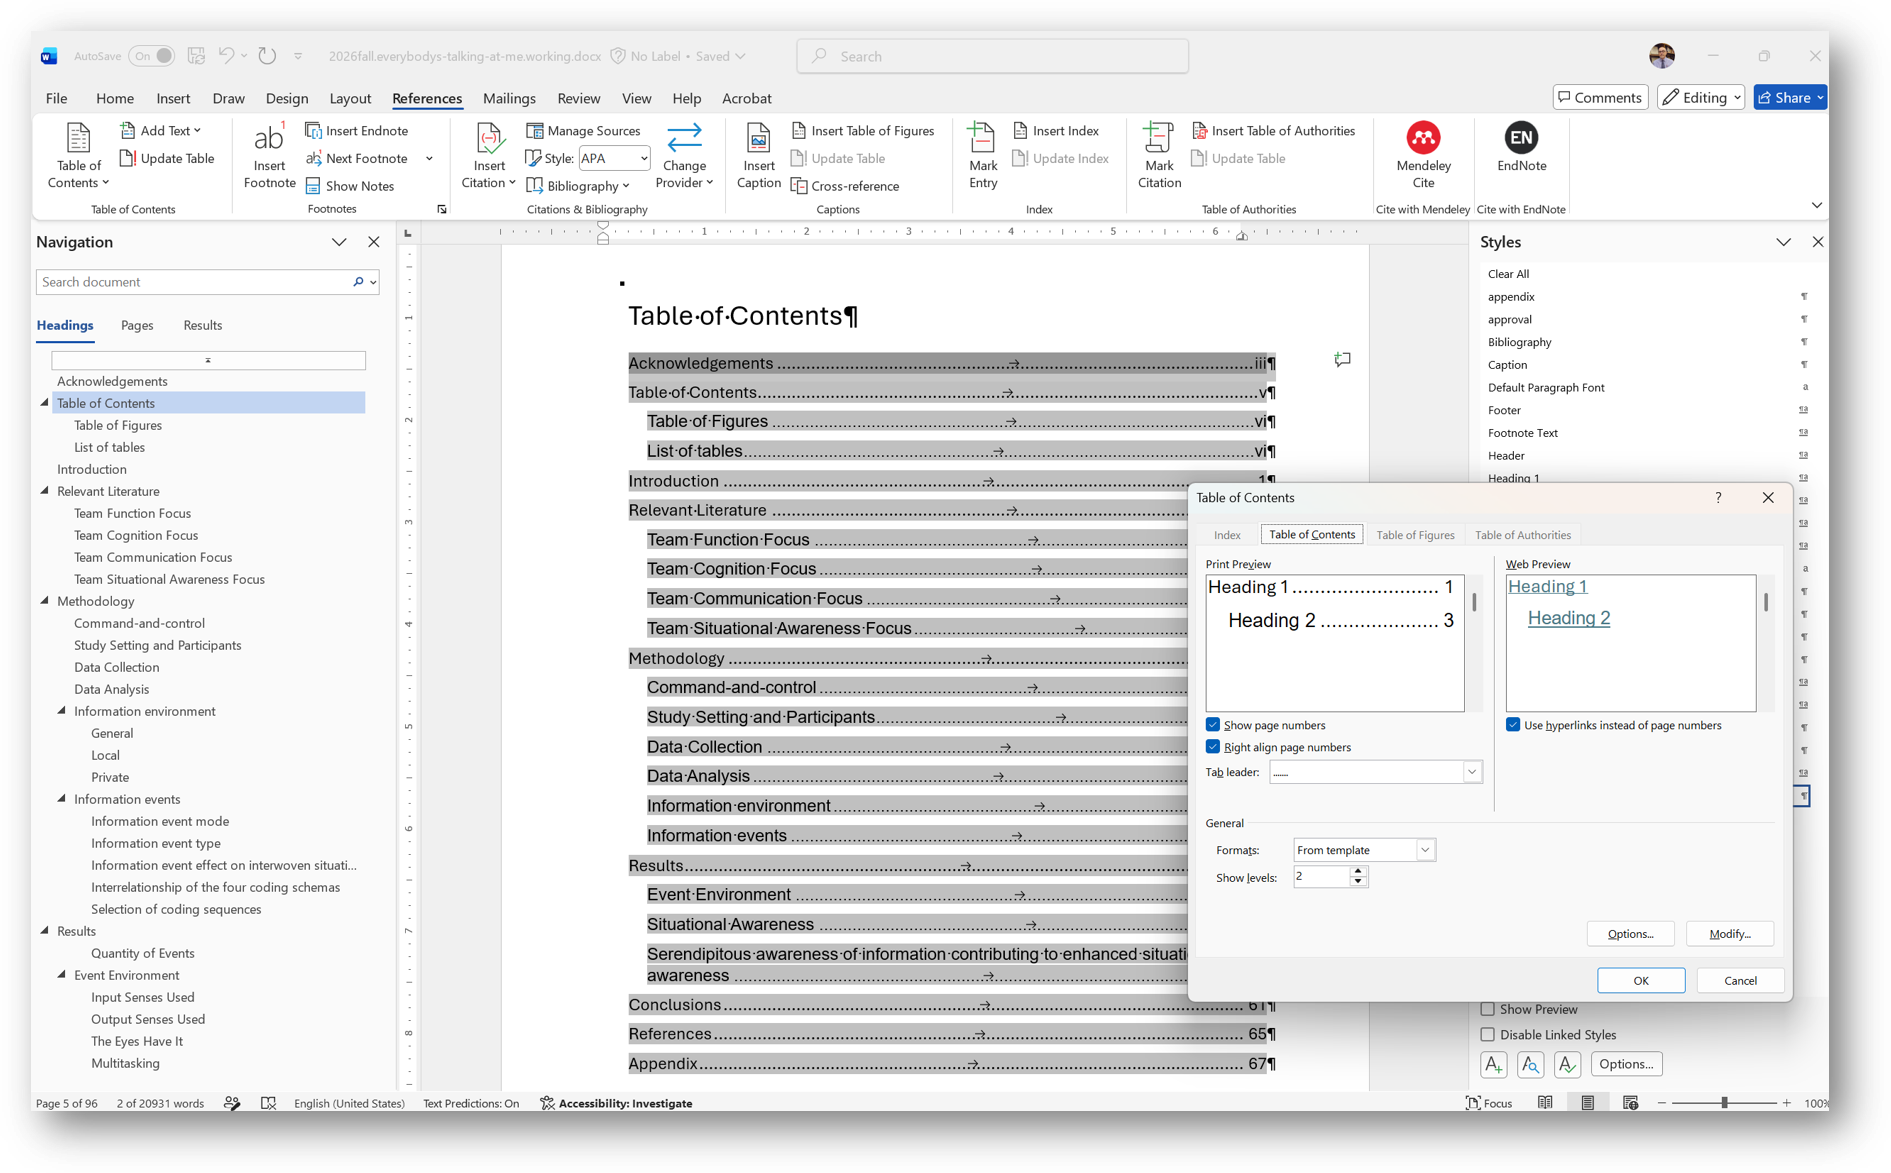Click Add Text in the ribbon
The image size is (1891, 1173).
160,130
